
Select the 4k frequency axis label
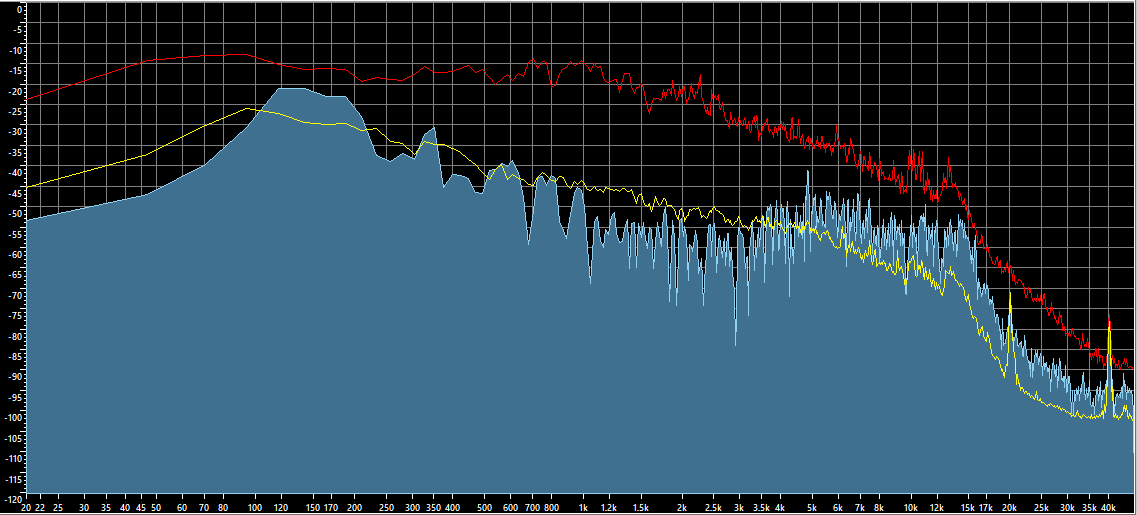coord(781,508)
